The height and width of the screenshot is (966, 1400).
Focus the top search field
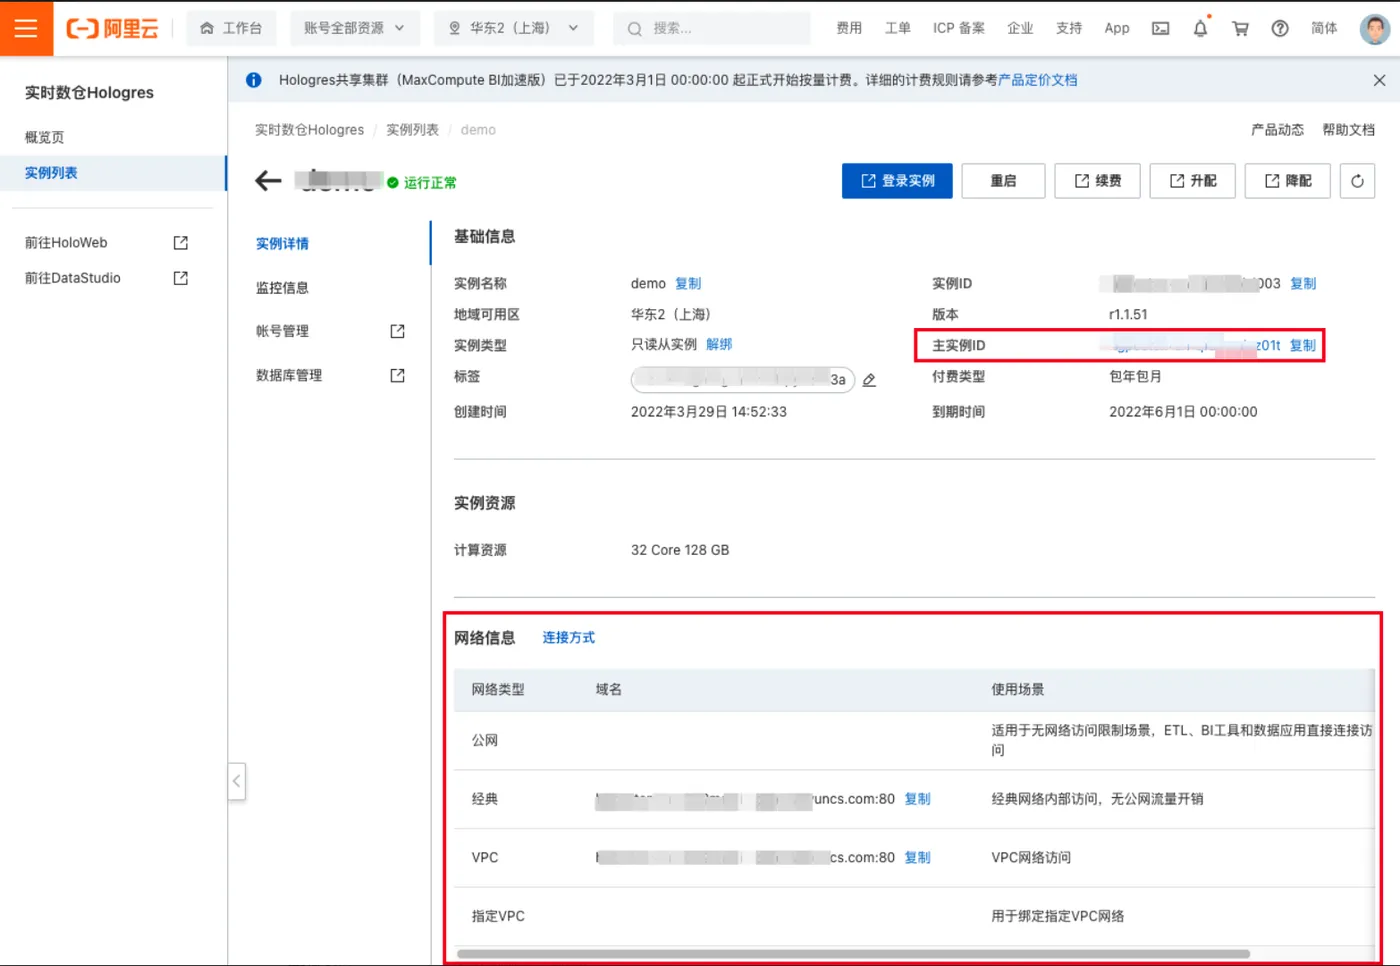[x=712, y=28]
